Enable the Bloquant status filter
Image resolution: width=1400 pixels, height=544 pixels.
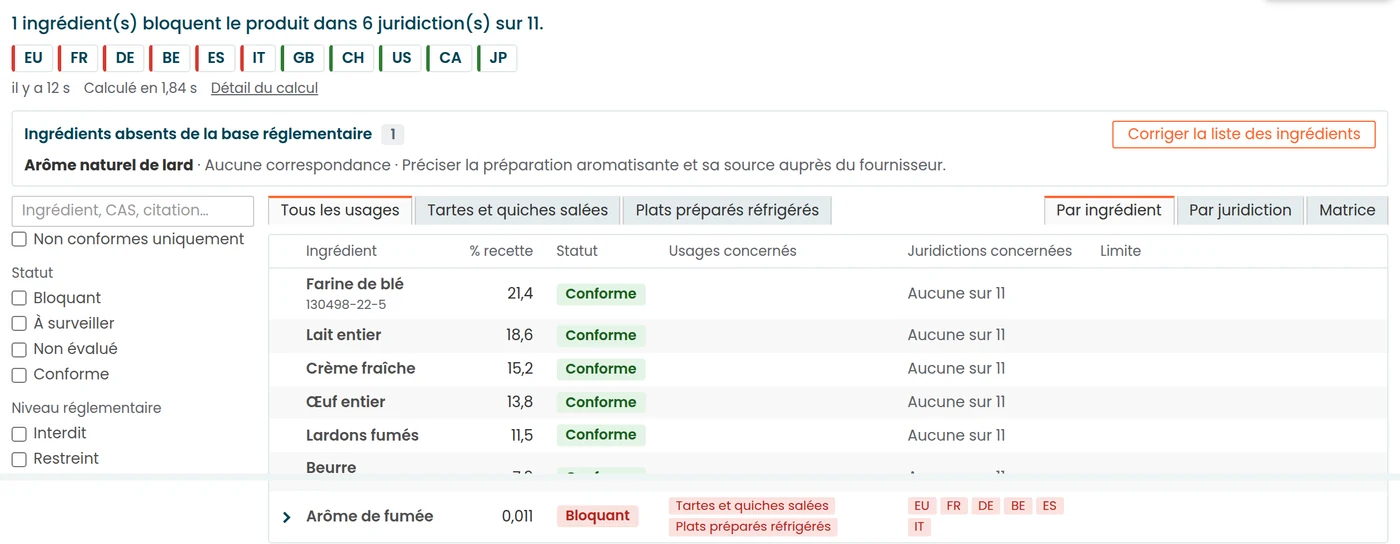coord(19,298)
